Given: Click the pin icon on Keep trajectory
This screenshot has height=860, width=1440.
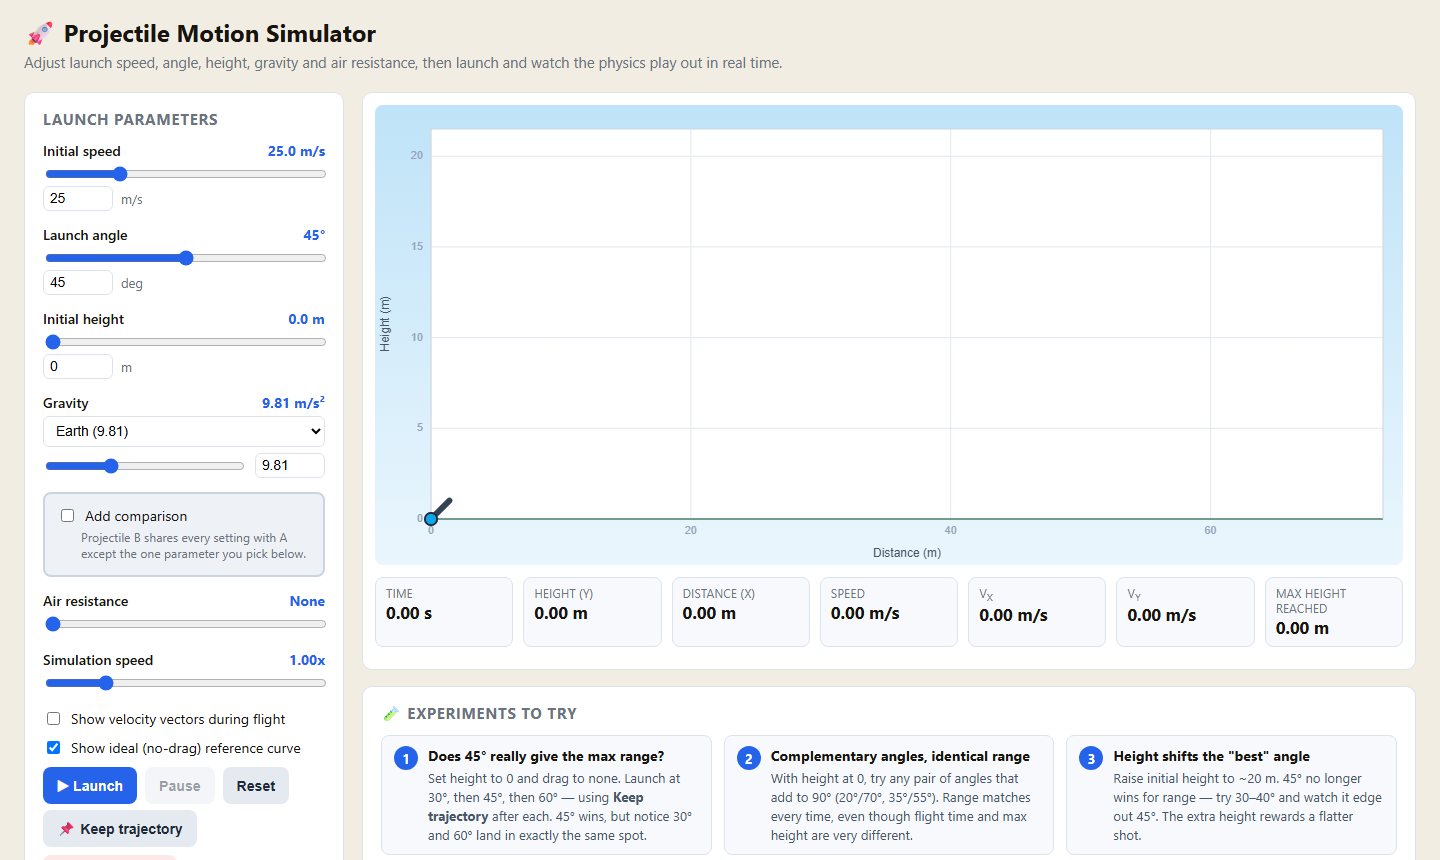Looking at the screenshot, I should click(67, 829).
